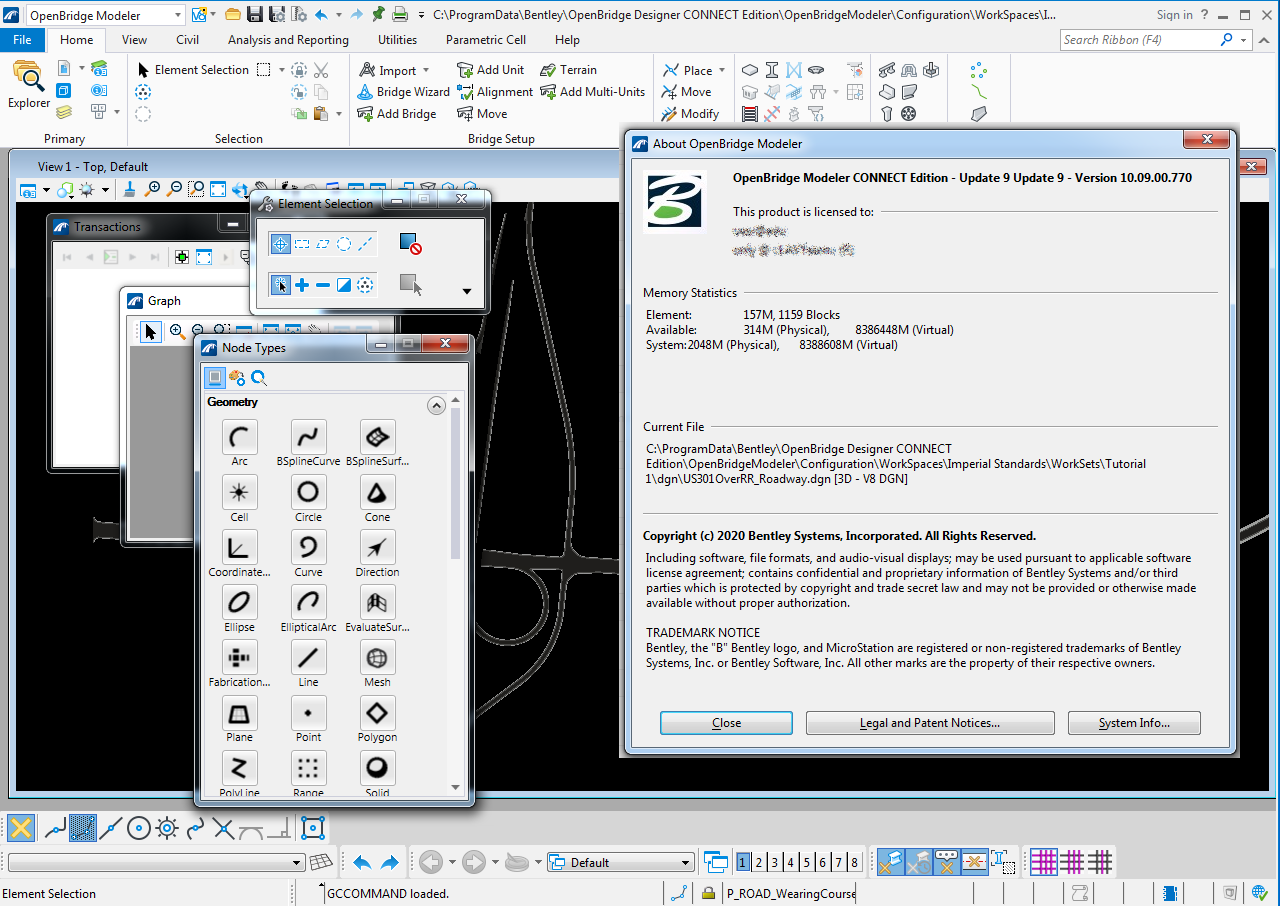Expand Element Selection extended settings arrow
Viewport: 1280px width, 906px height.
coord(467,292)
